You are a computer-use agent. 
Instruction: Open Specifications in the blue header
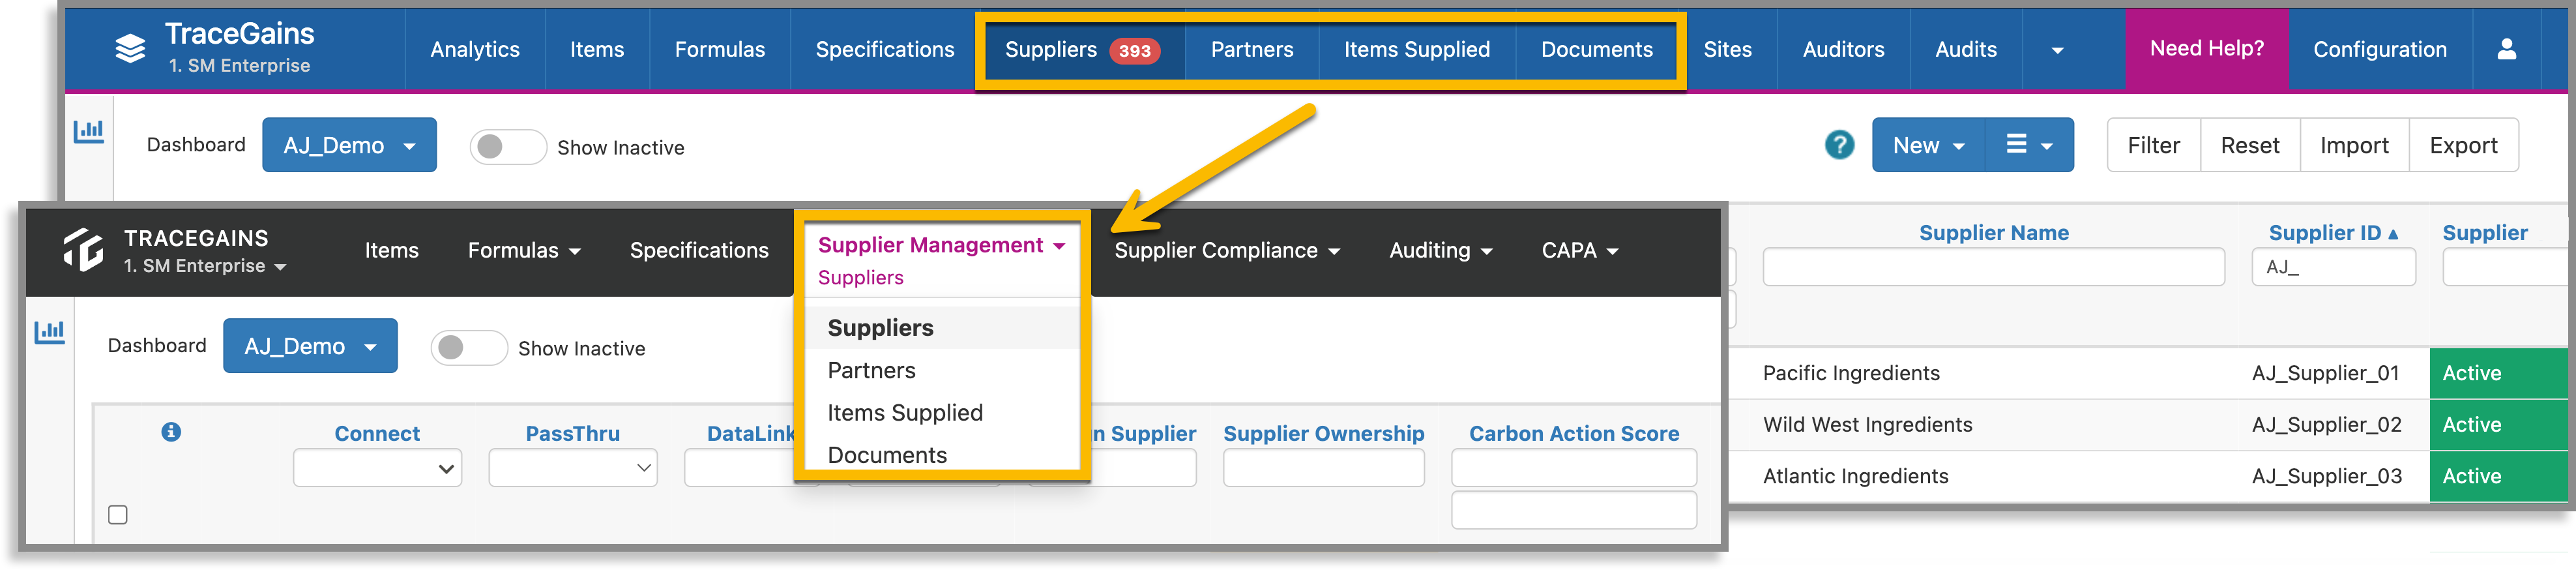(x=885, y=50)
